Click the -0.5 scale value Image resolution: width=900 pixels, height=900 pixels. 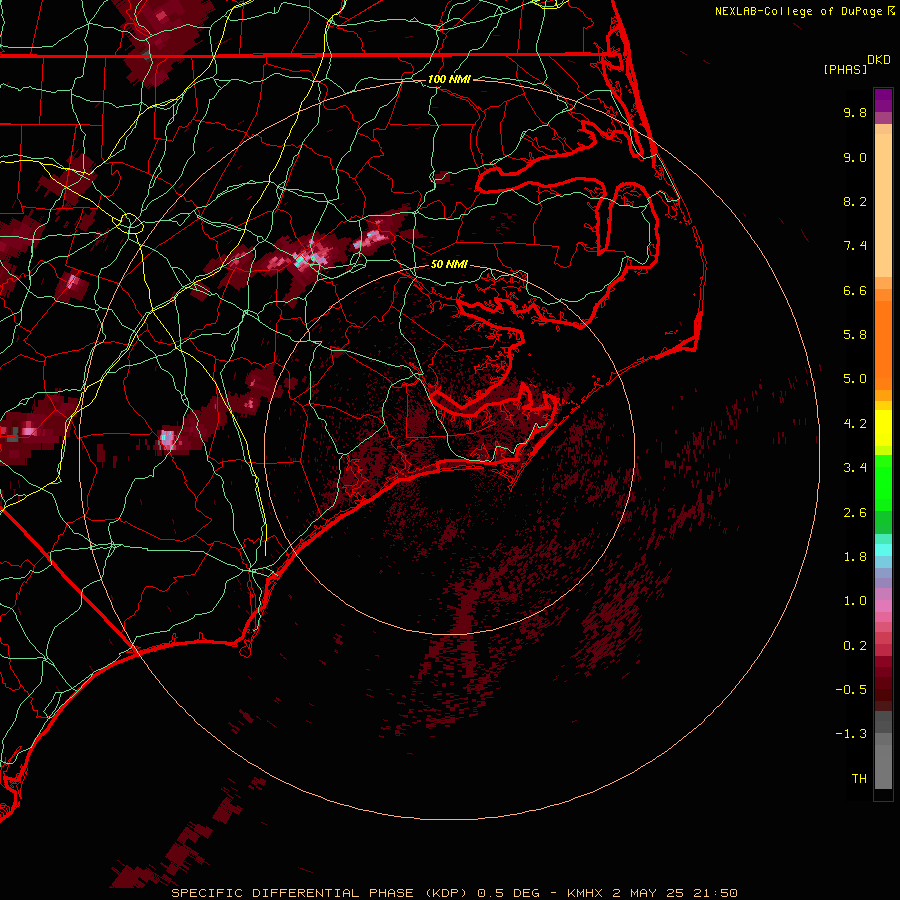click(x=851, y=690)
